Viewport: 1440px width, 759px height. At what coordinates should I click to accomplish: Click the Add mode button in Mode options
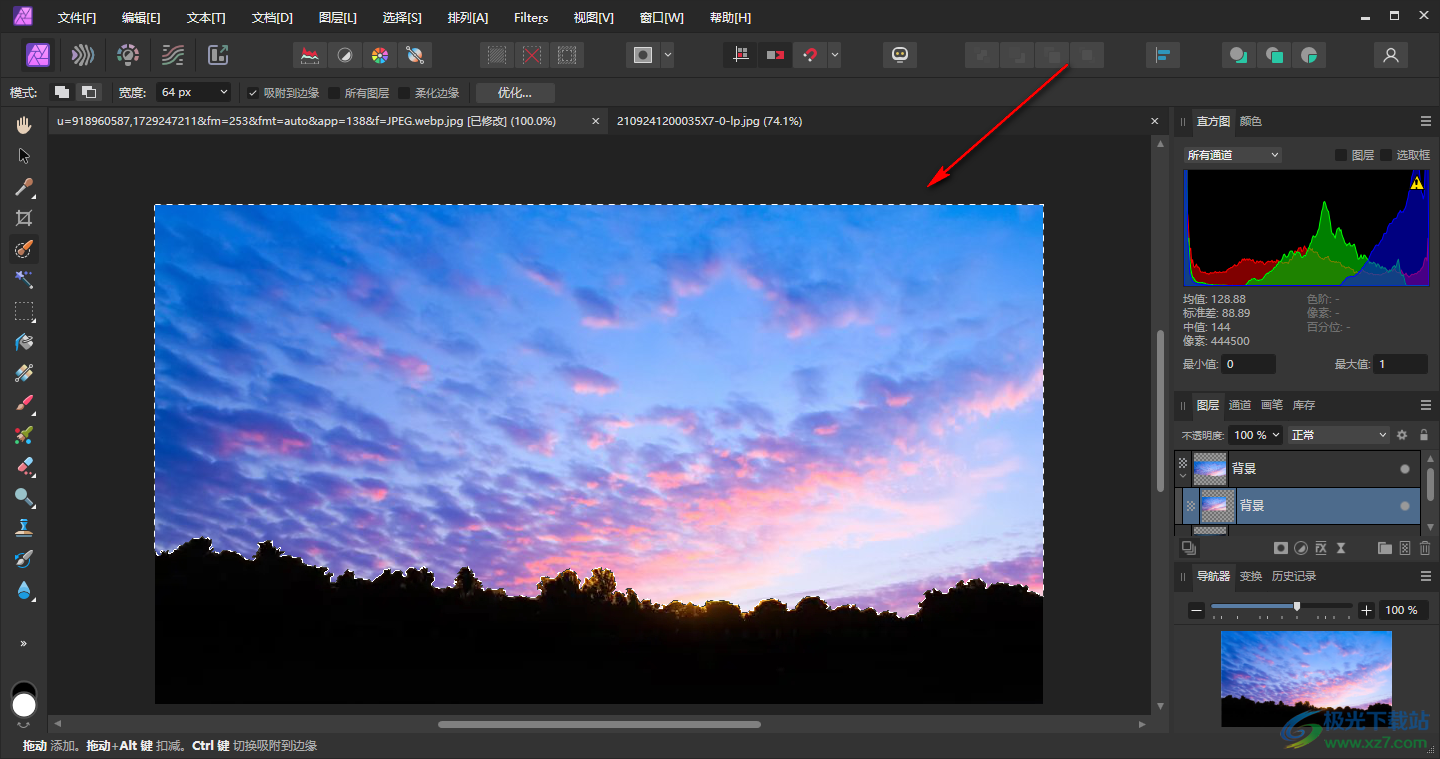click(x=62, y=93)
